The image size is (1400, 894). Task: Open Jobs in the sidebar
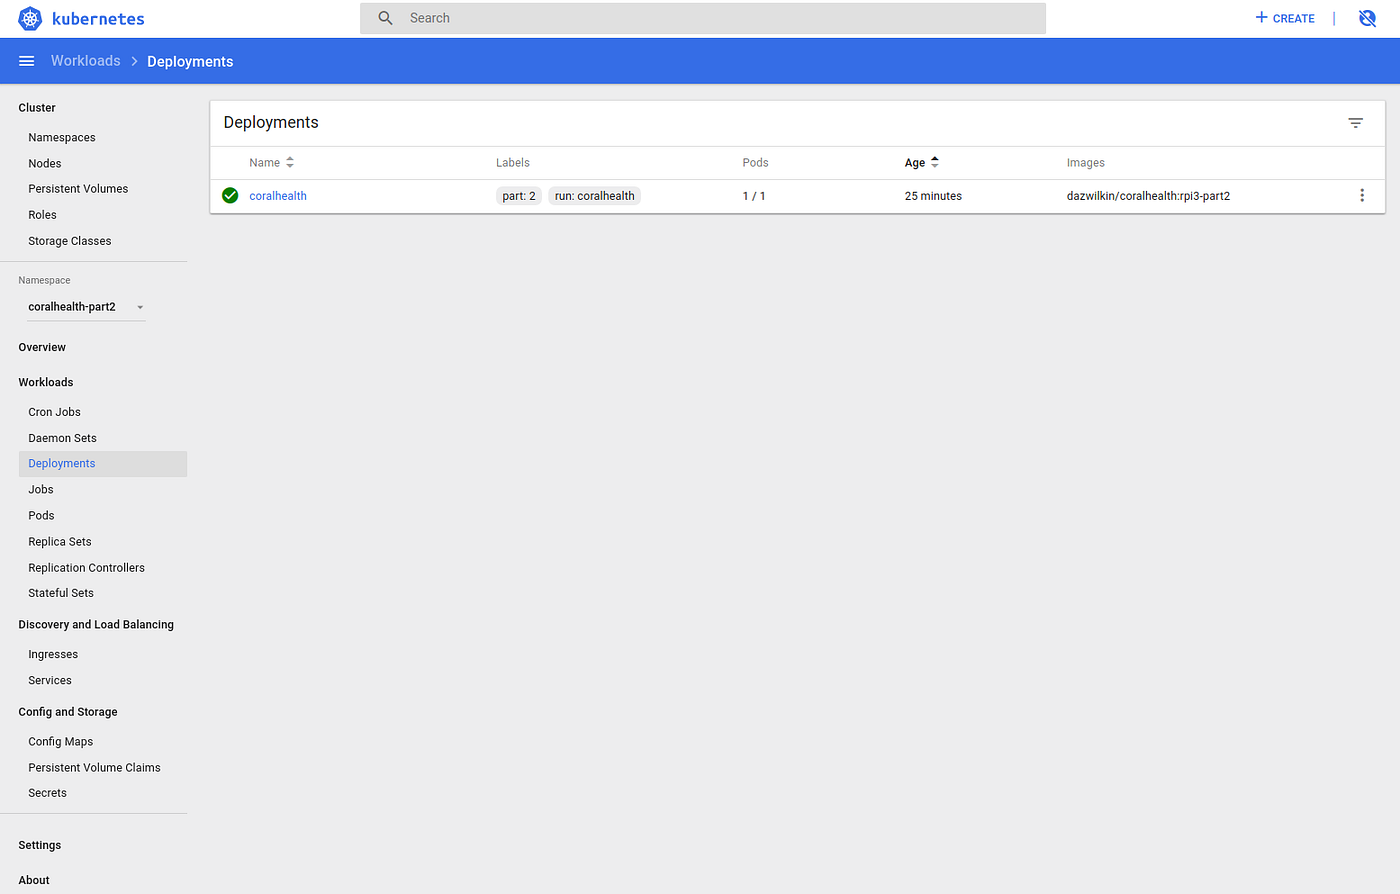click(41, 490)
